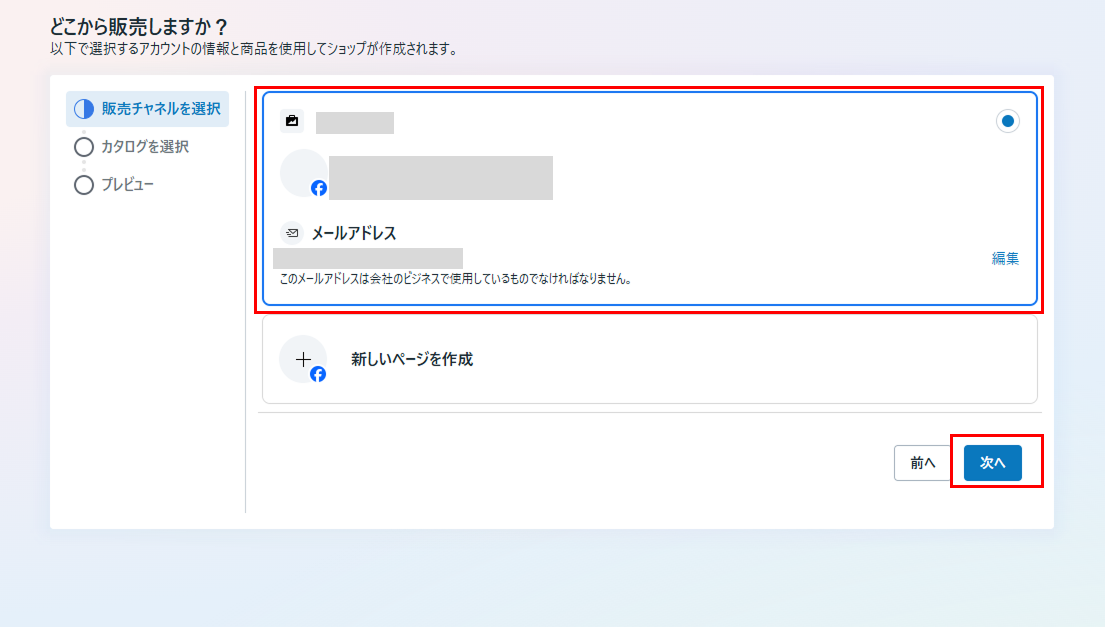Open the 販売チャネルを選択 step
Screen dimensions: 1105x627
(160, 109)
